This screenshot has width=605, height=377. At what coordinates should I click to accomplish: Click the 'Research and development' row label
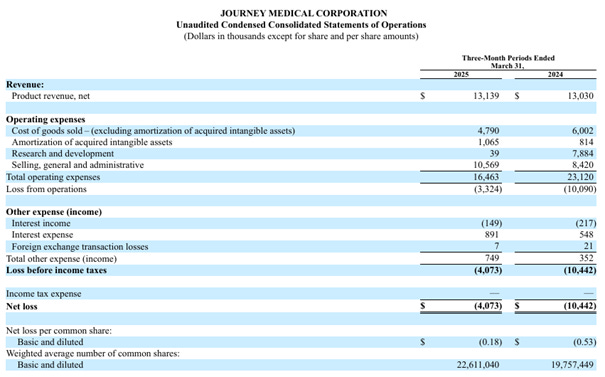tap(63, 154)
